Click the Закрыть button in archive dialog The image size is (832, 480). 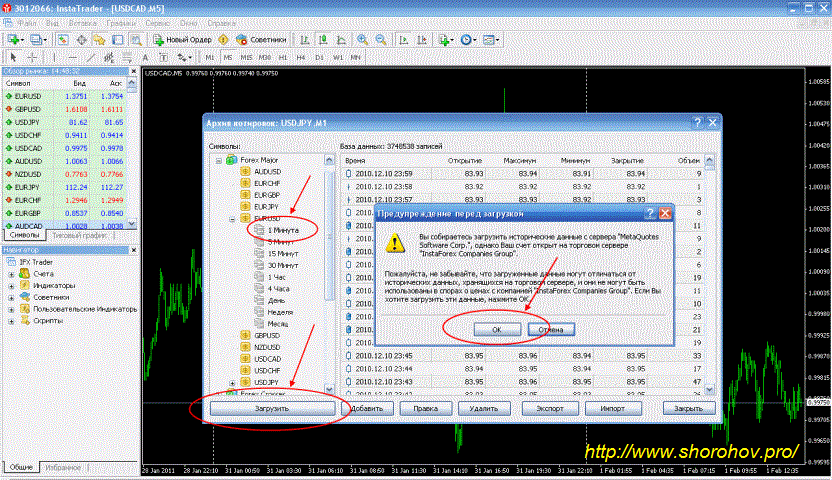point(689,408)
